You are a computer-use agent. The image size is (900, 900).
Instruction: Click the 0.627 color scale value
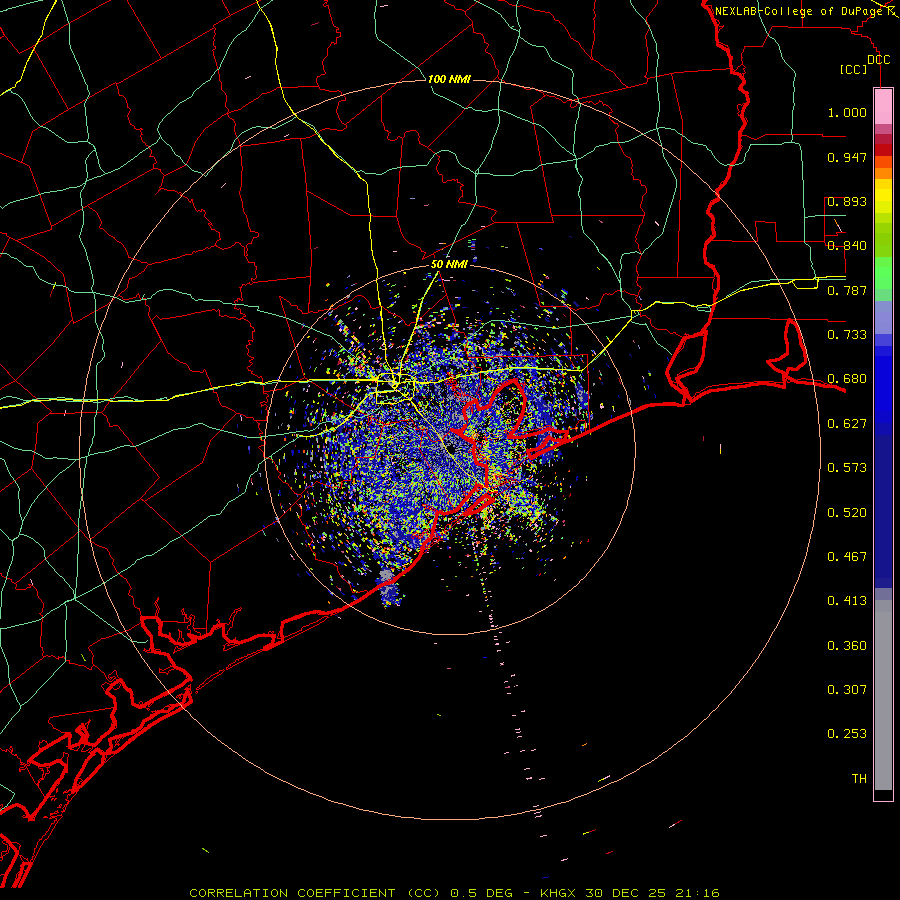click(847, 424)
